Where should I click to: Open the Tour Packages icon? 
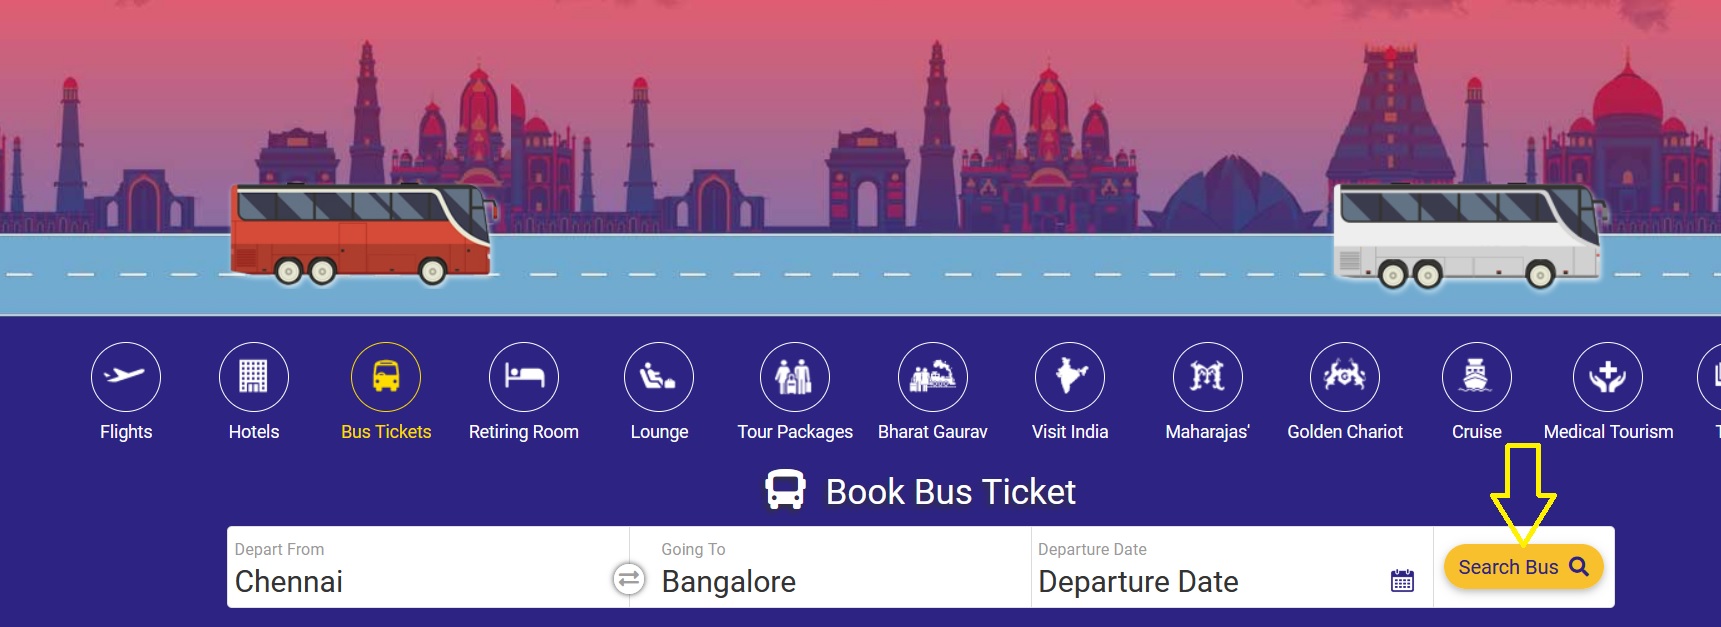coord(795,377)
